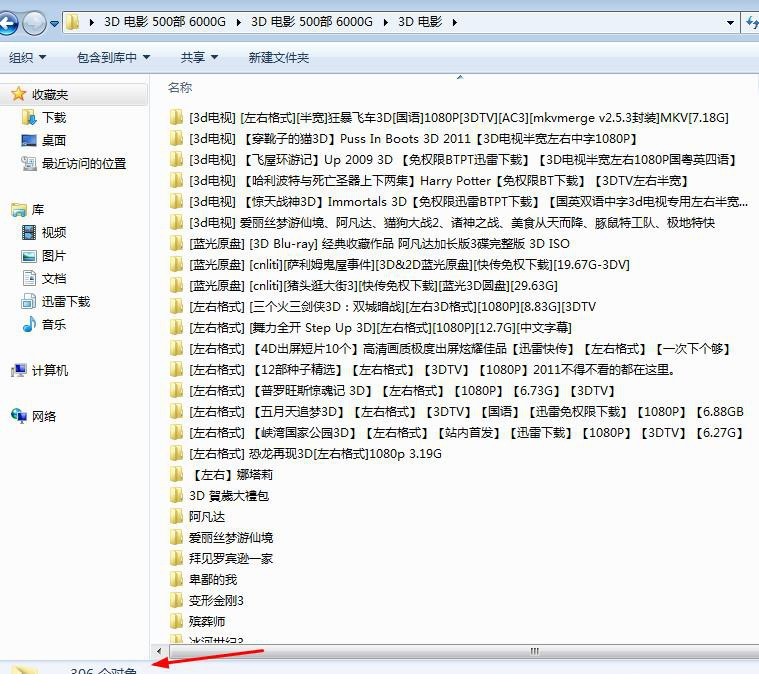The width and height of the screenshot is (759, 697).
Task: Sort by the 名称 column header
Action: (x=180, y=87)
